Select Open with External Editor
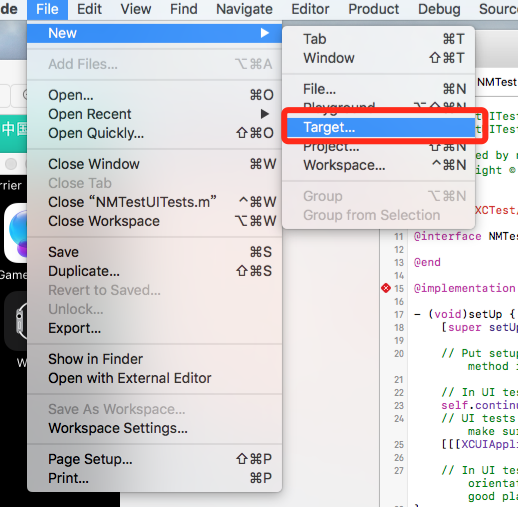The width and height of the screenshot is (518, 507). (x=154, y=378)
